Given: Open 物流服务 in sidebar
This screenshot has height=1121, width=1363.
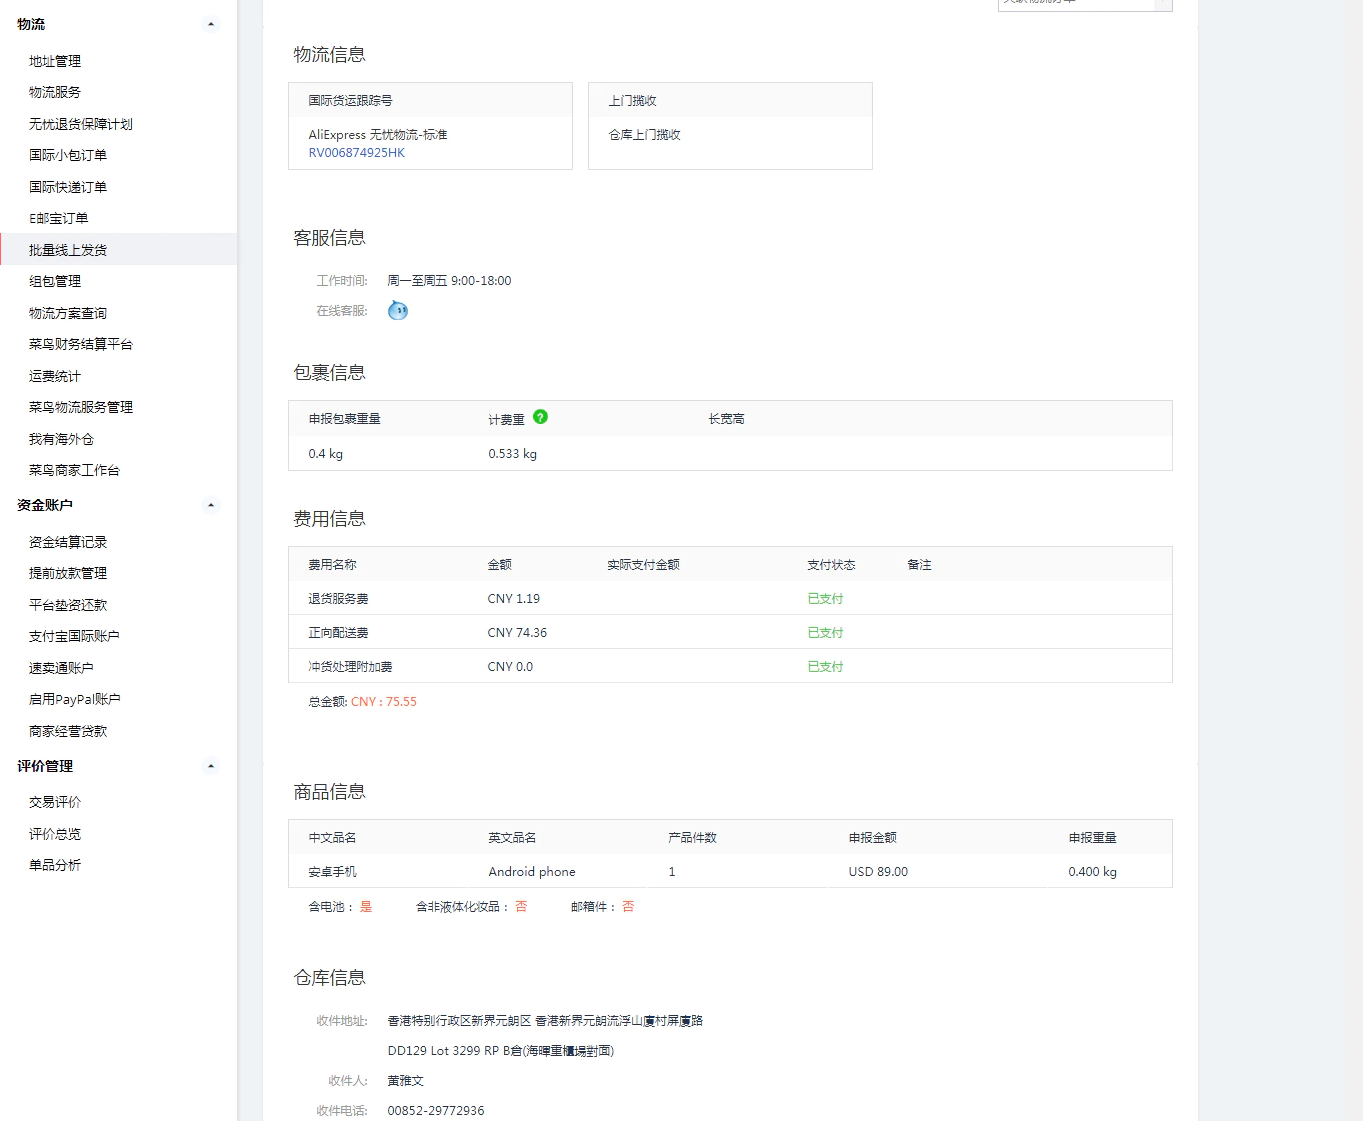Looking at the screenshot, I should (55, 92).
